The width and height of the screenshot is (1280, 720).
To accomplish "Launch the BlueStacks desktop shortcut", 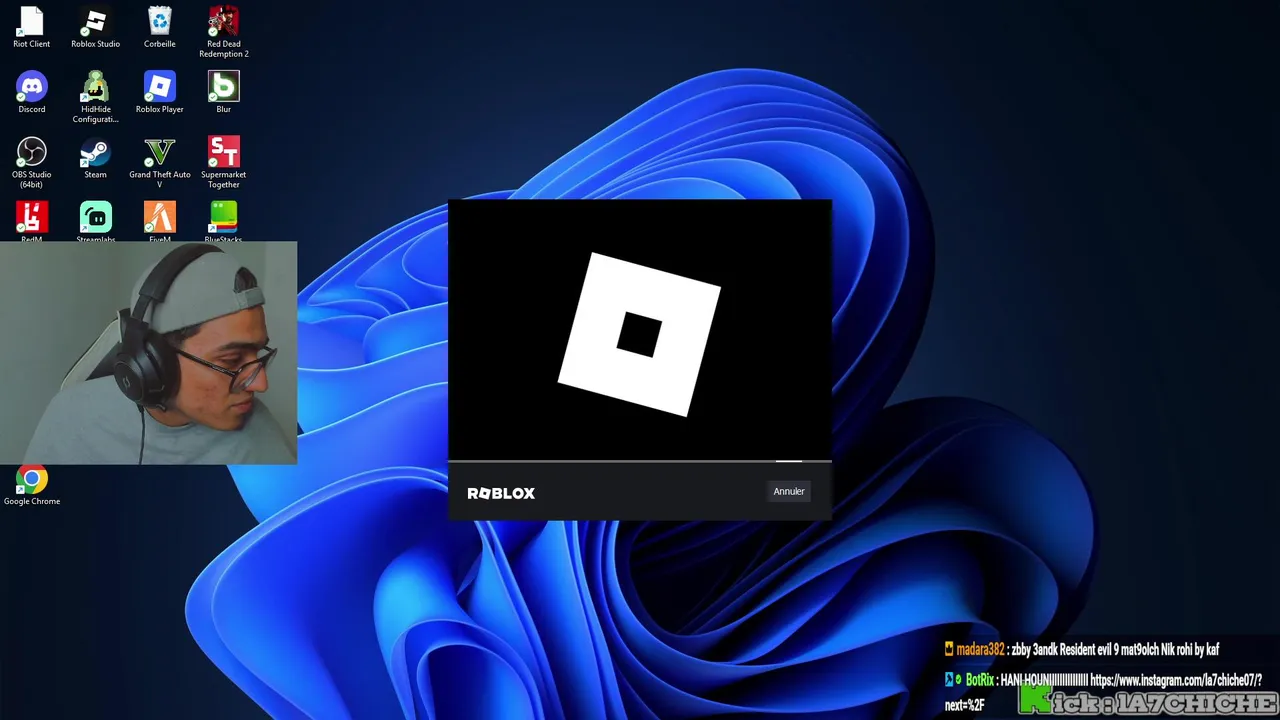I will click(223, 221).
